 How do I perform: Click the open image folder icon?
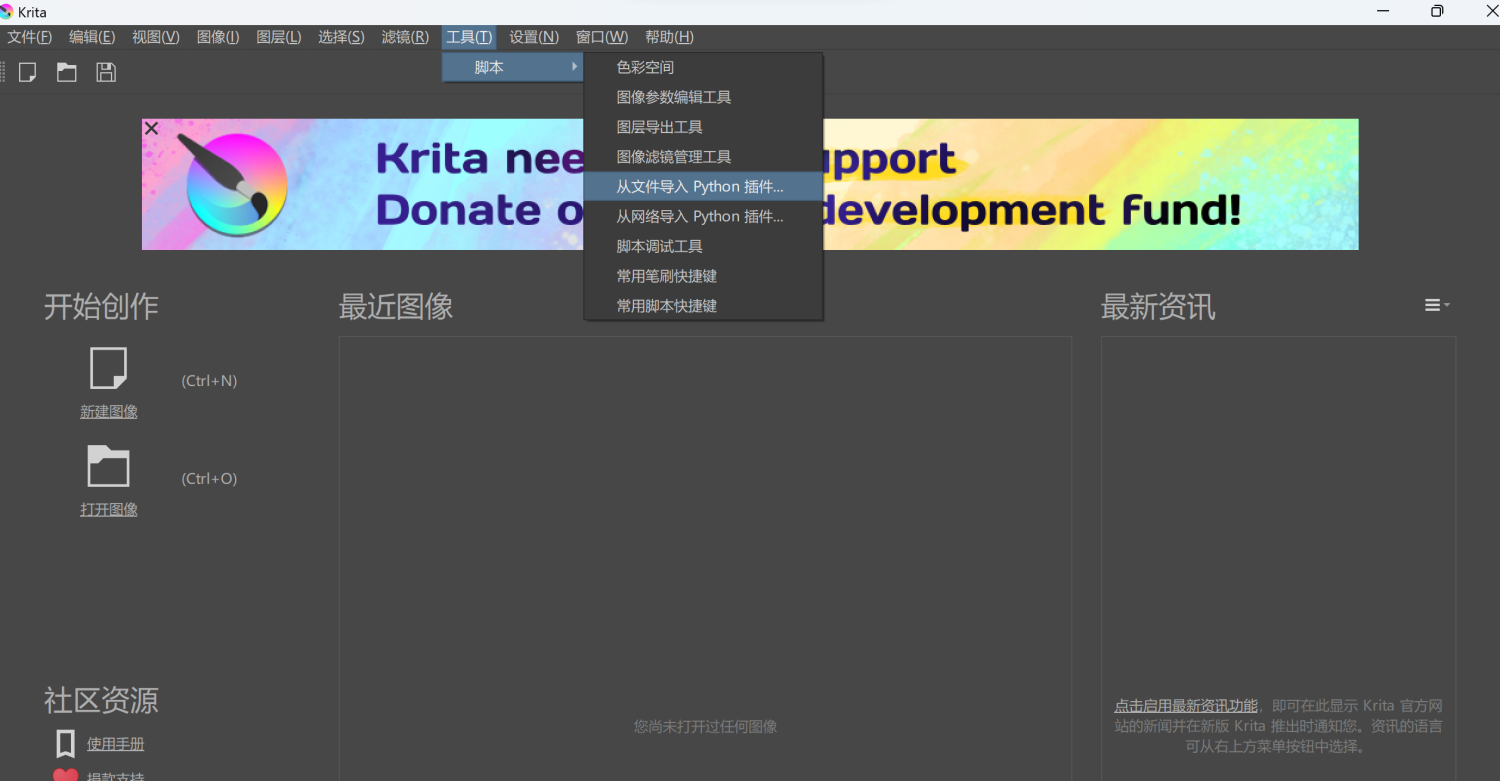click(108, 466)
